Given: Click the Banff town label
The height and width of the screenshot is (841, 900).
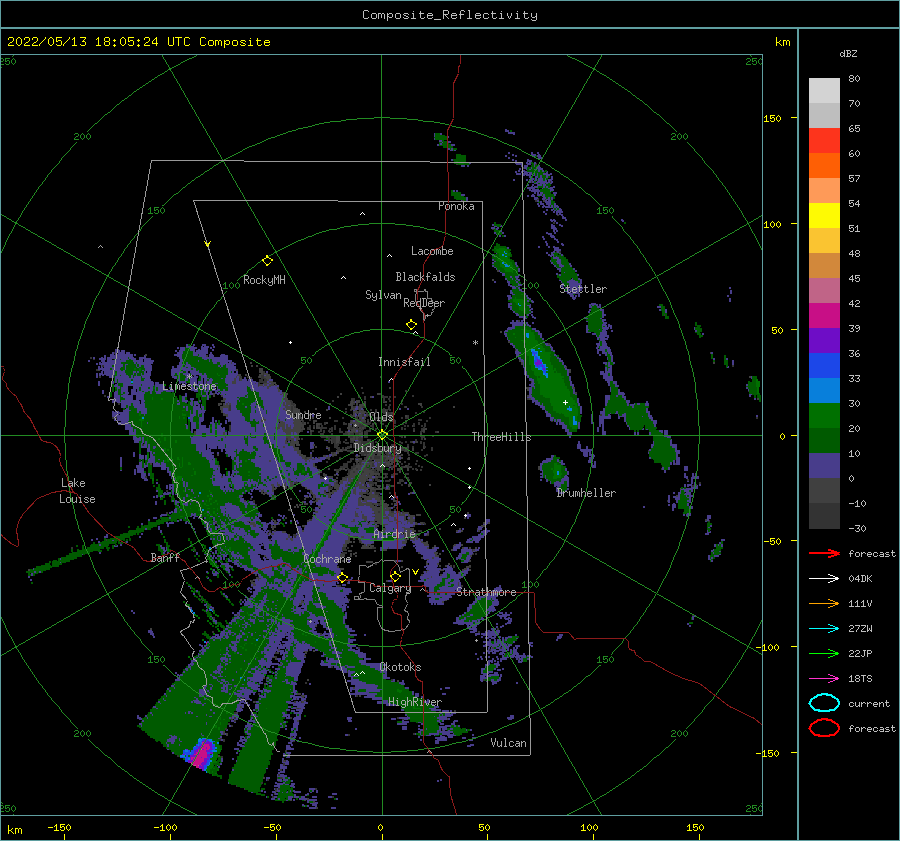Looking at the screenshot, I should point(165,557).
